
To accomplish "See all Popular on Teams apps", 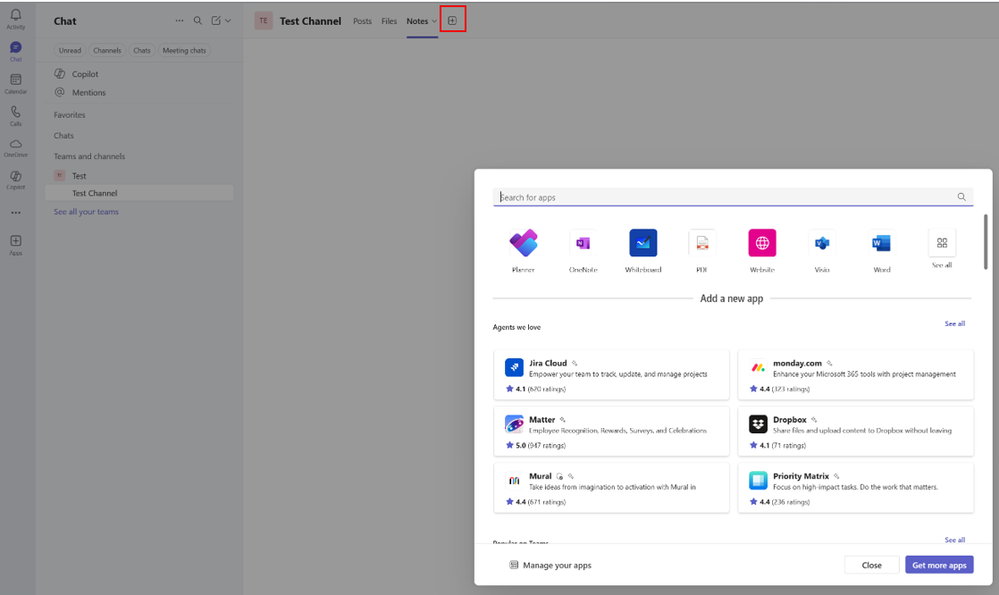I will coord(954,540).
